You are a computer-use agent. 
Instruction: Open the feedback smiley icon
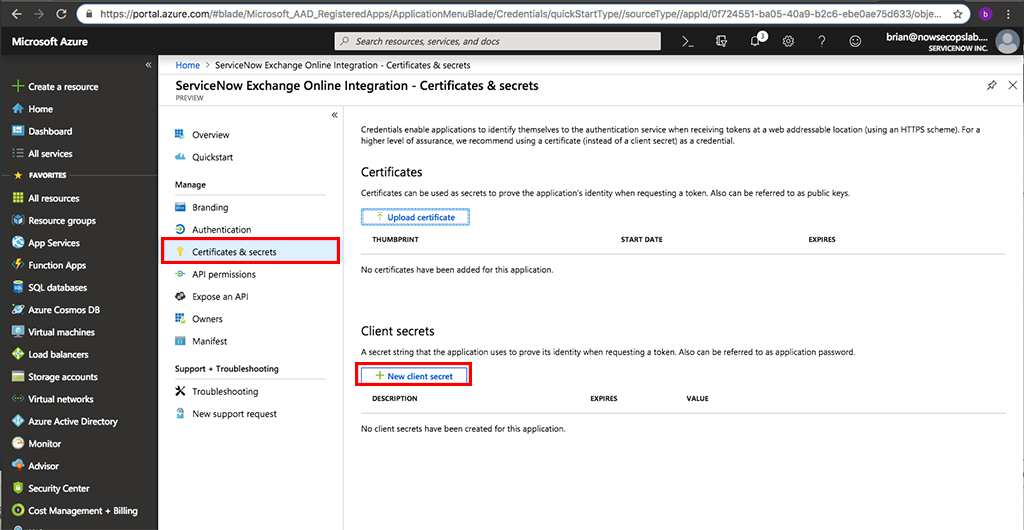pos(855,41)
